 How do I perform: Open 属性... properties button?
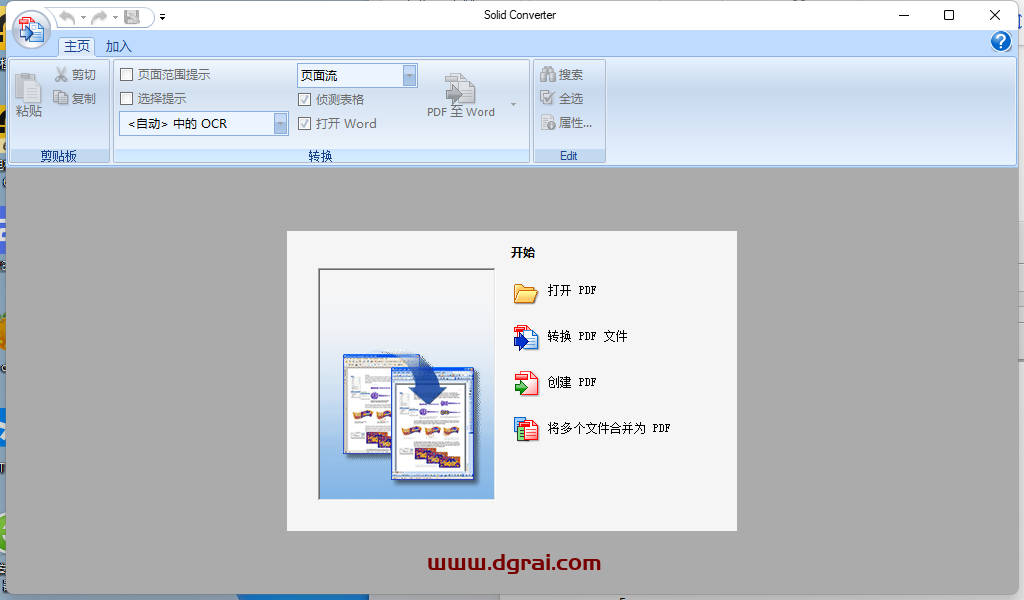567,122
